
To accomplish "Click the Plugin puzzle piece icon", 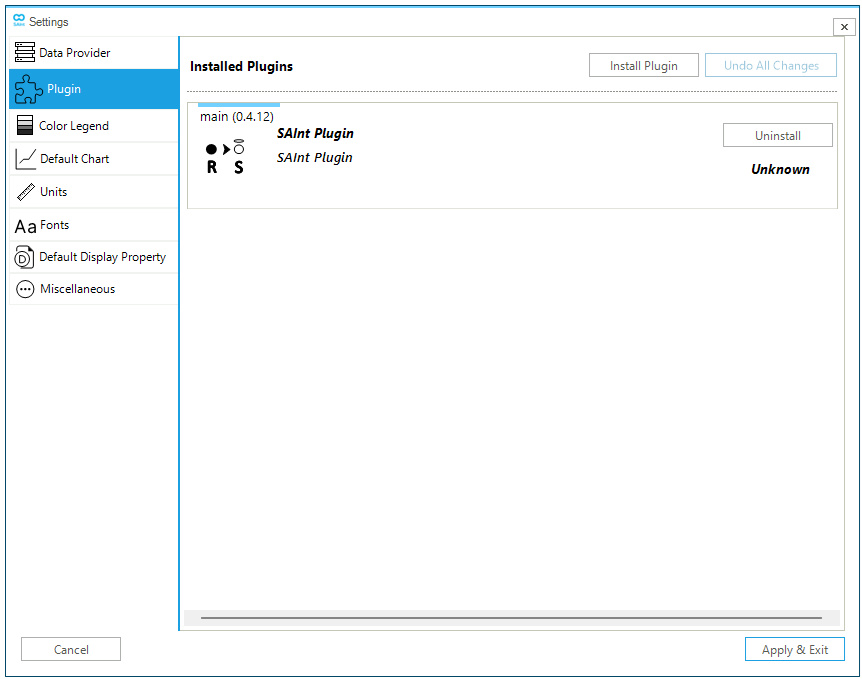I will point(28,89).
